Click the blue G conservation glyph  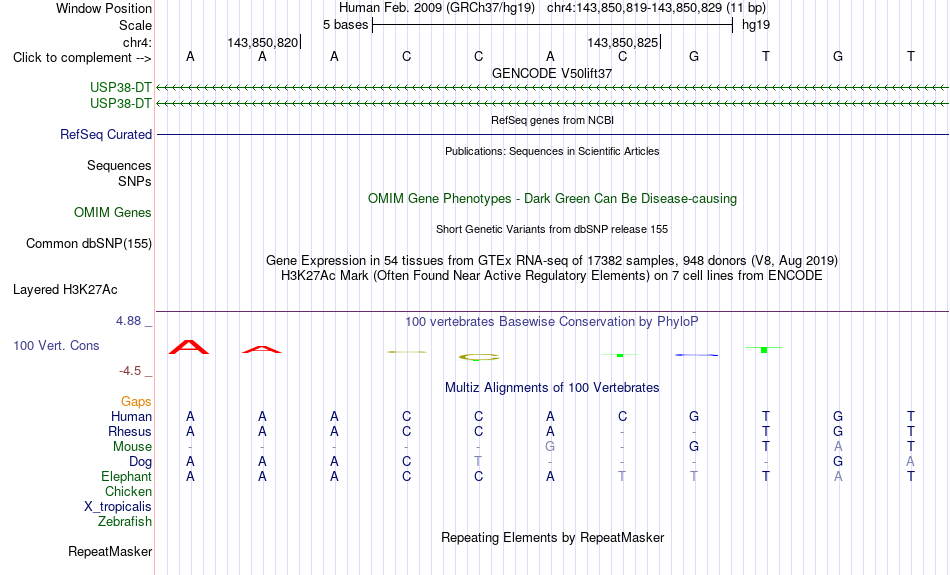tap(697, 355)
